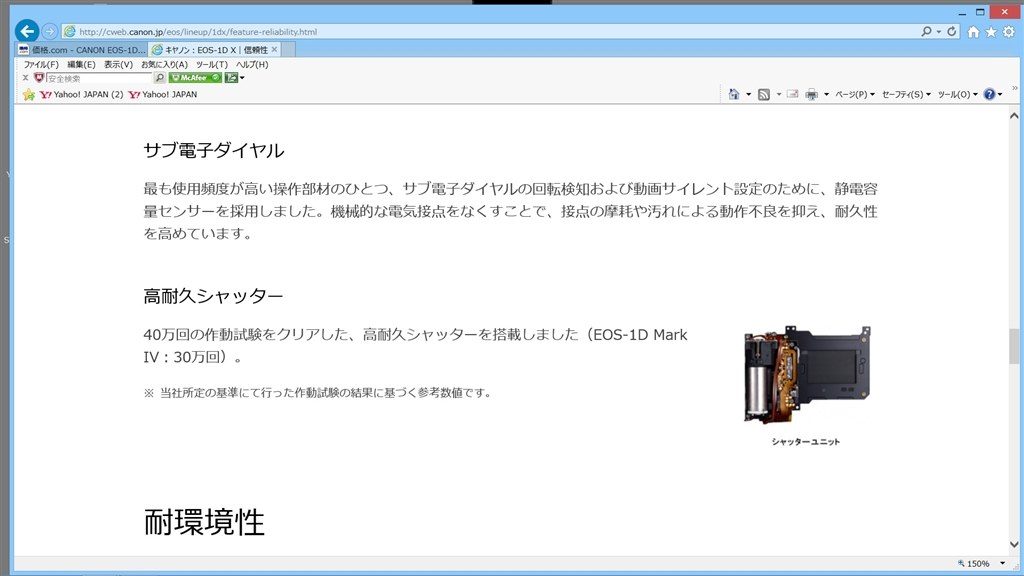This screenshot has height=576, width=1024.
Task: Click the back navigation arrow
Action: 26,31
